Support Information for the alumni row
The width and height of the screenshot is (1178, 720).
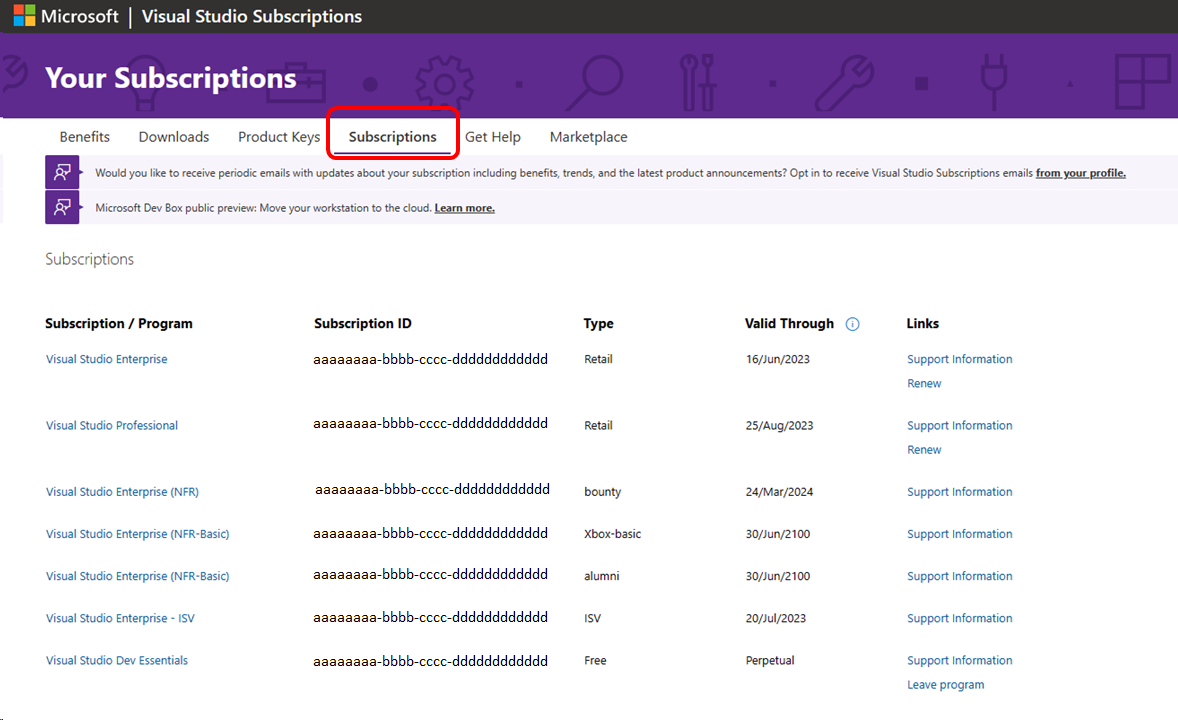(959, 576)
